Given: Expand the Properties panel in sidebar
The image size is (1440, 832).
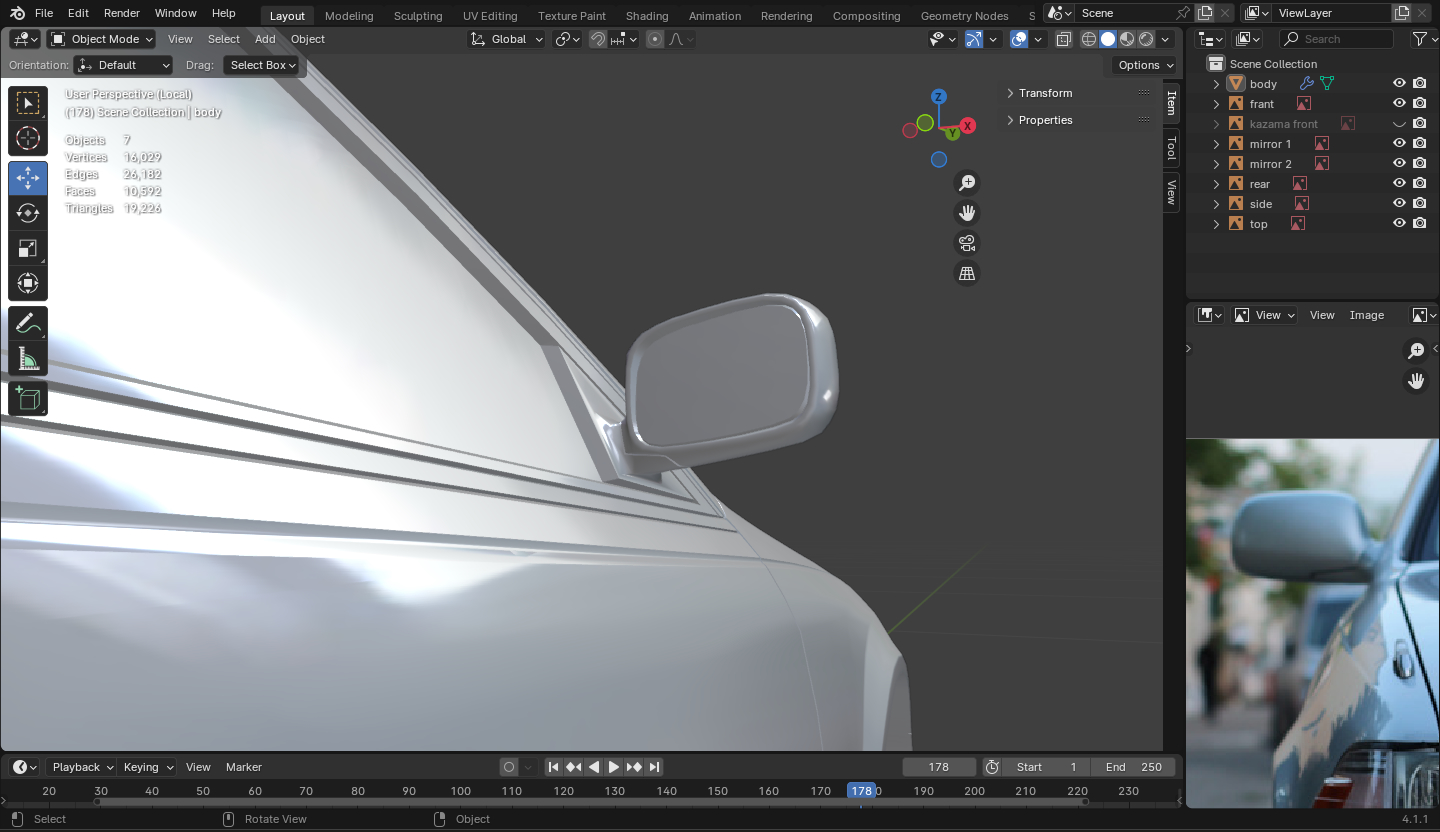Looking at the screenshot, I should [1079, 120].
